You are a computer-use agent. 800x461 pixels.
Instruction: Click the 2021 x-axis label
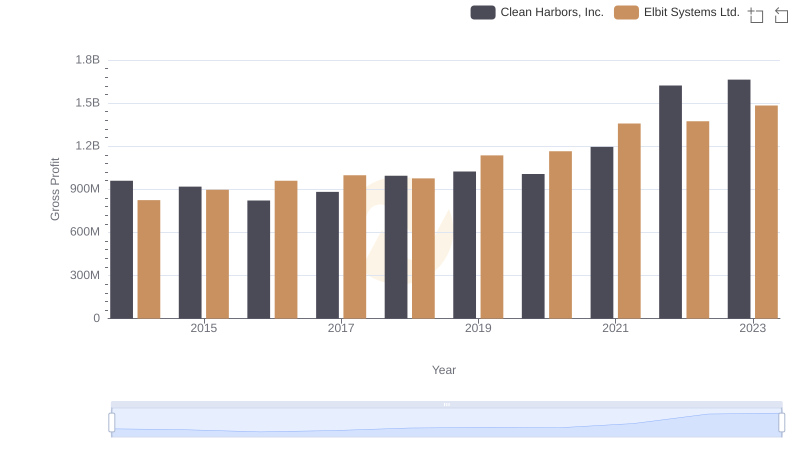click(x=615, y=328)
